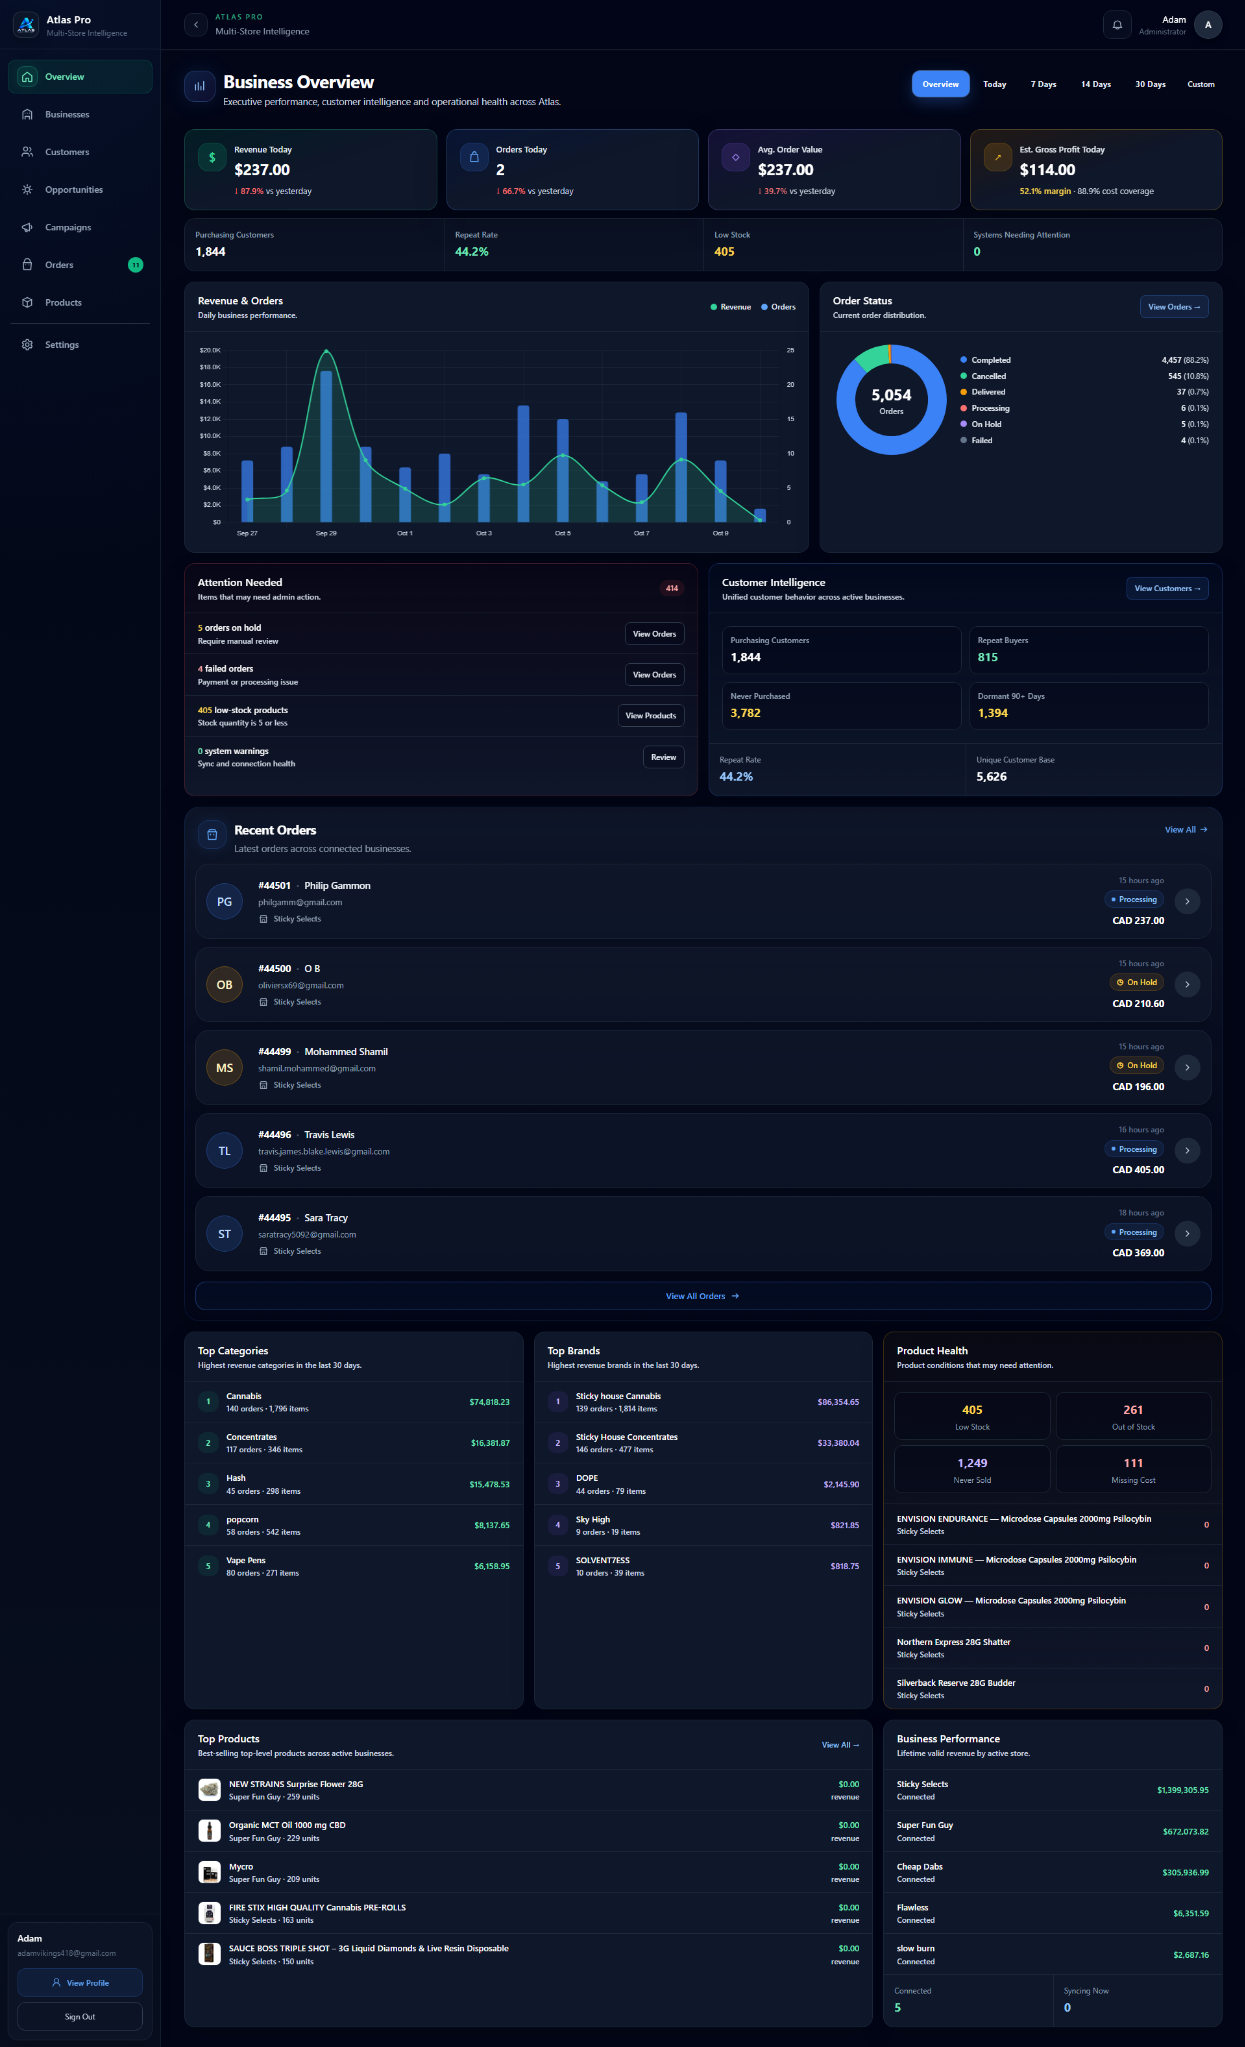Image resolution: width=1245 pixels, height=2047 pixels.
Task: Click View All in Top Products
Action: pyautogui.click(x=840, y=1745)
